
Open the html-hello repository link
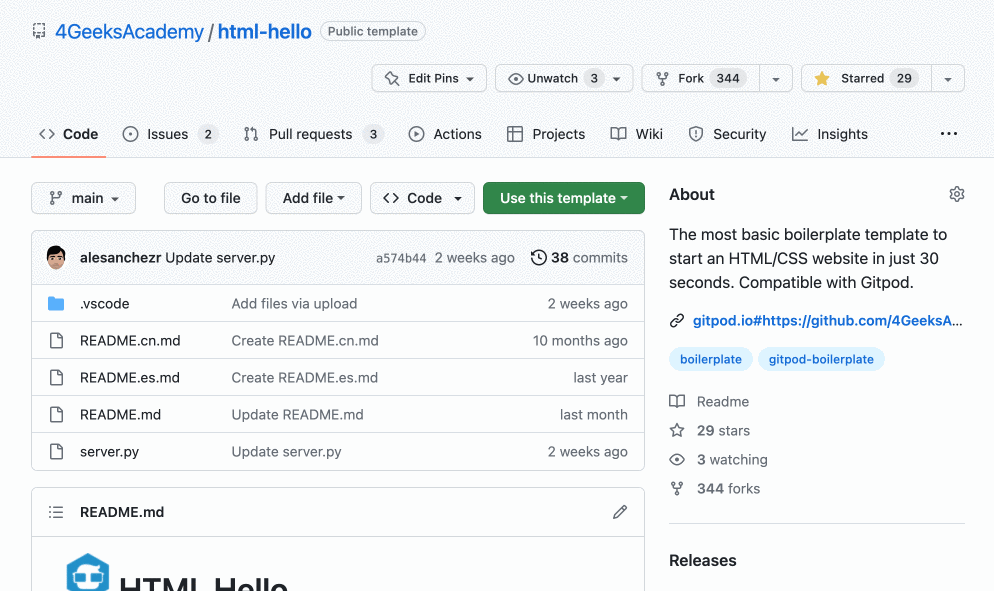[264, 32]
